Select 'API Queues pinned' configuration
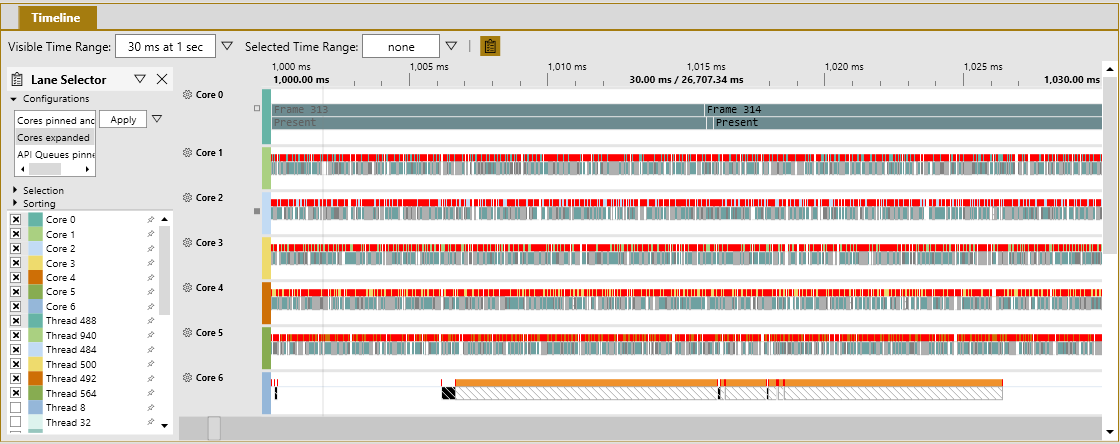The width and height of the screenshot is (1120, 444). point(55,154)
